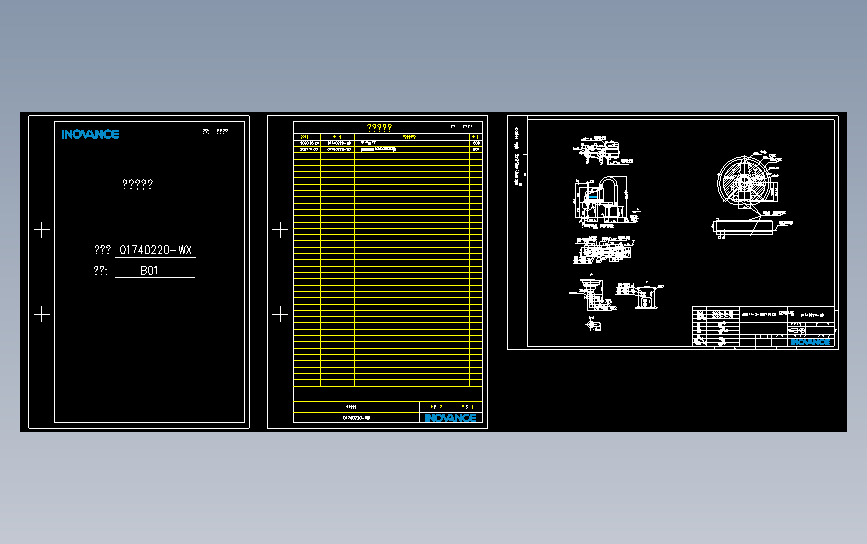867x544 pixels.
Task: Select the white ????? title on the cover sheet
Action: [138, 184]
